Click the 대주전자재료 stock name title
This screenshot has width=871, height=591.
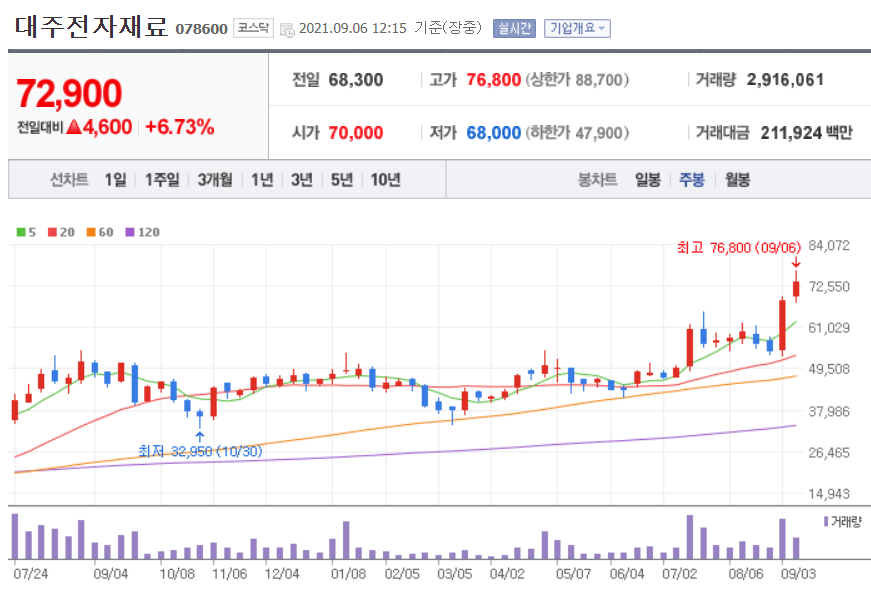(x=91, y=27)
